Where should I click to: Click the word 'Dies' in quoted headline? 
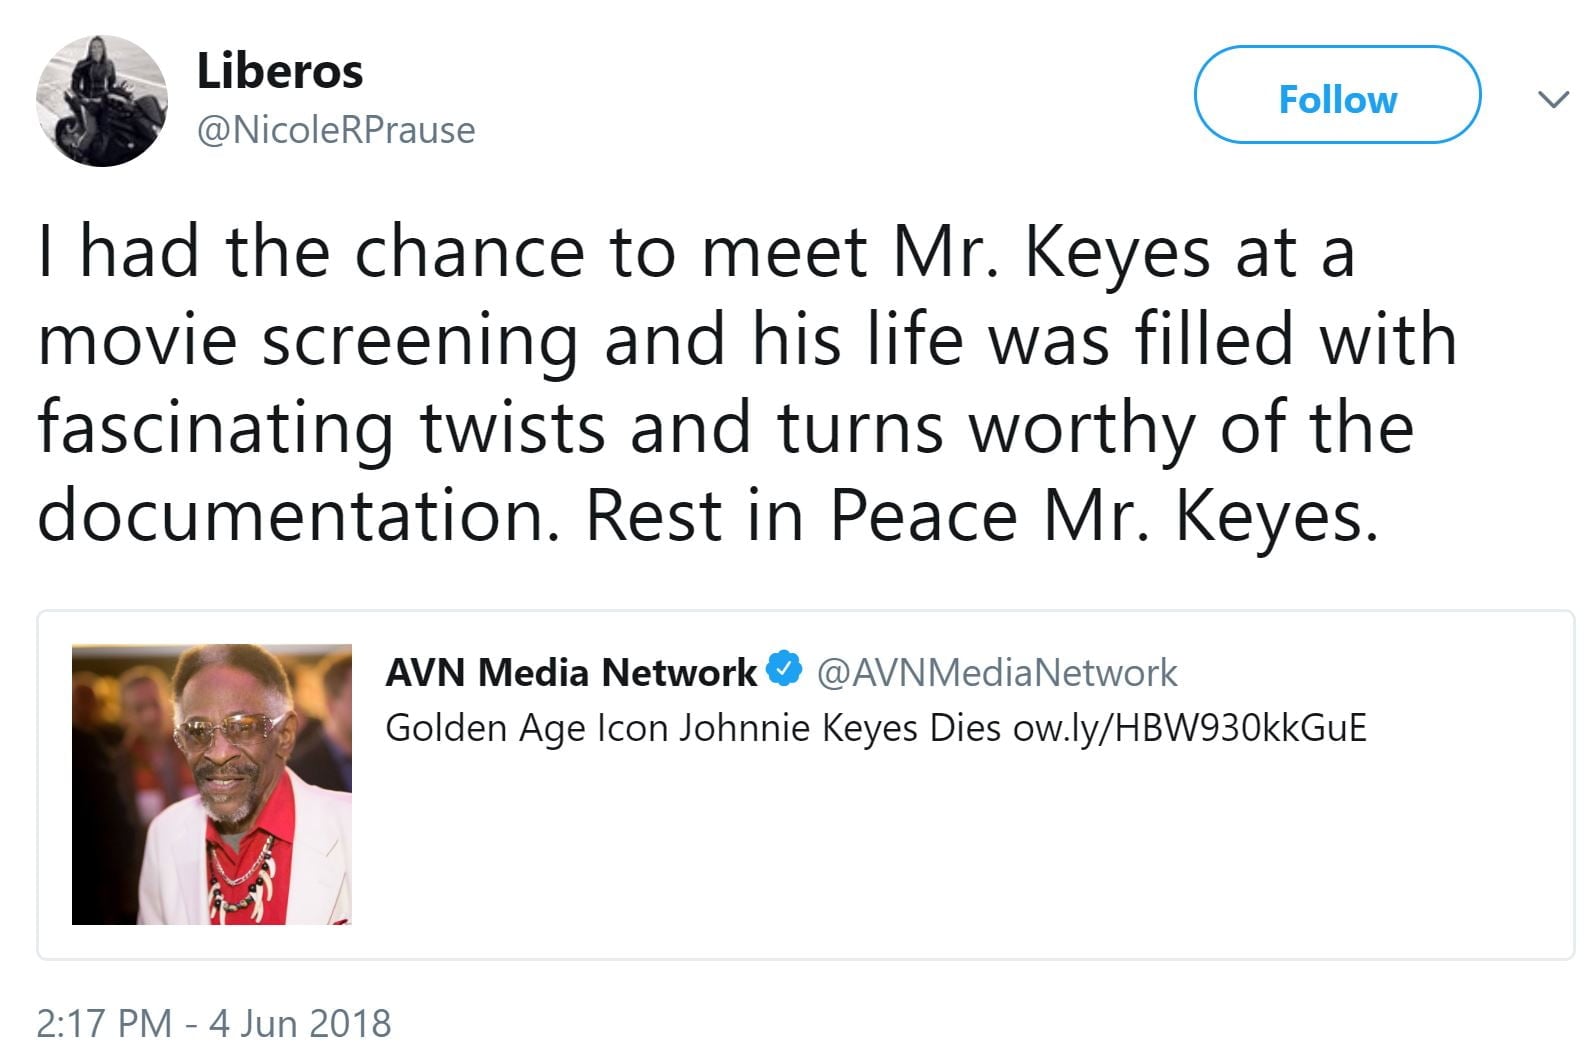click(964, 728)
